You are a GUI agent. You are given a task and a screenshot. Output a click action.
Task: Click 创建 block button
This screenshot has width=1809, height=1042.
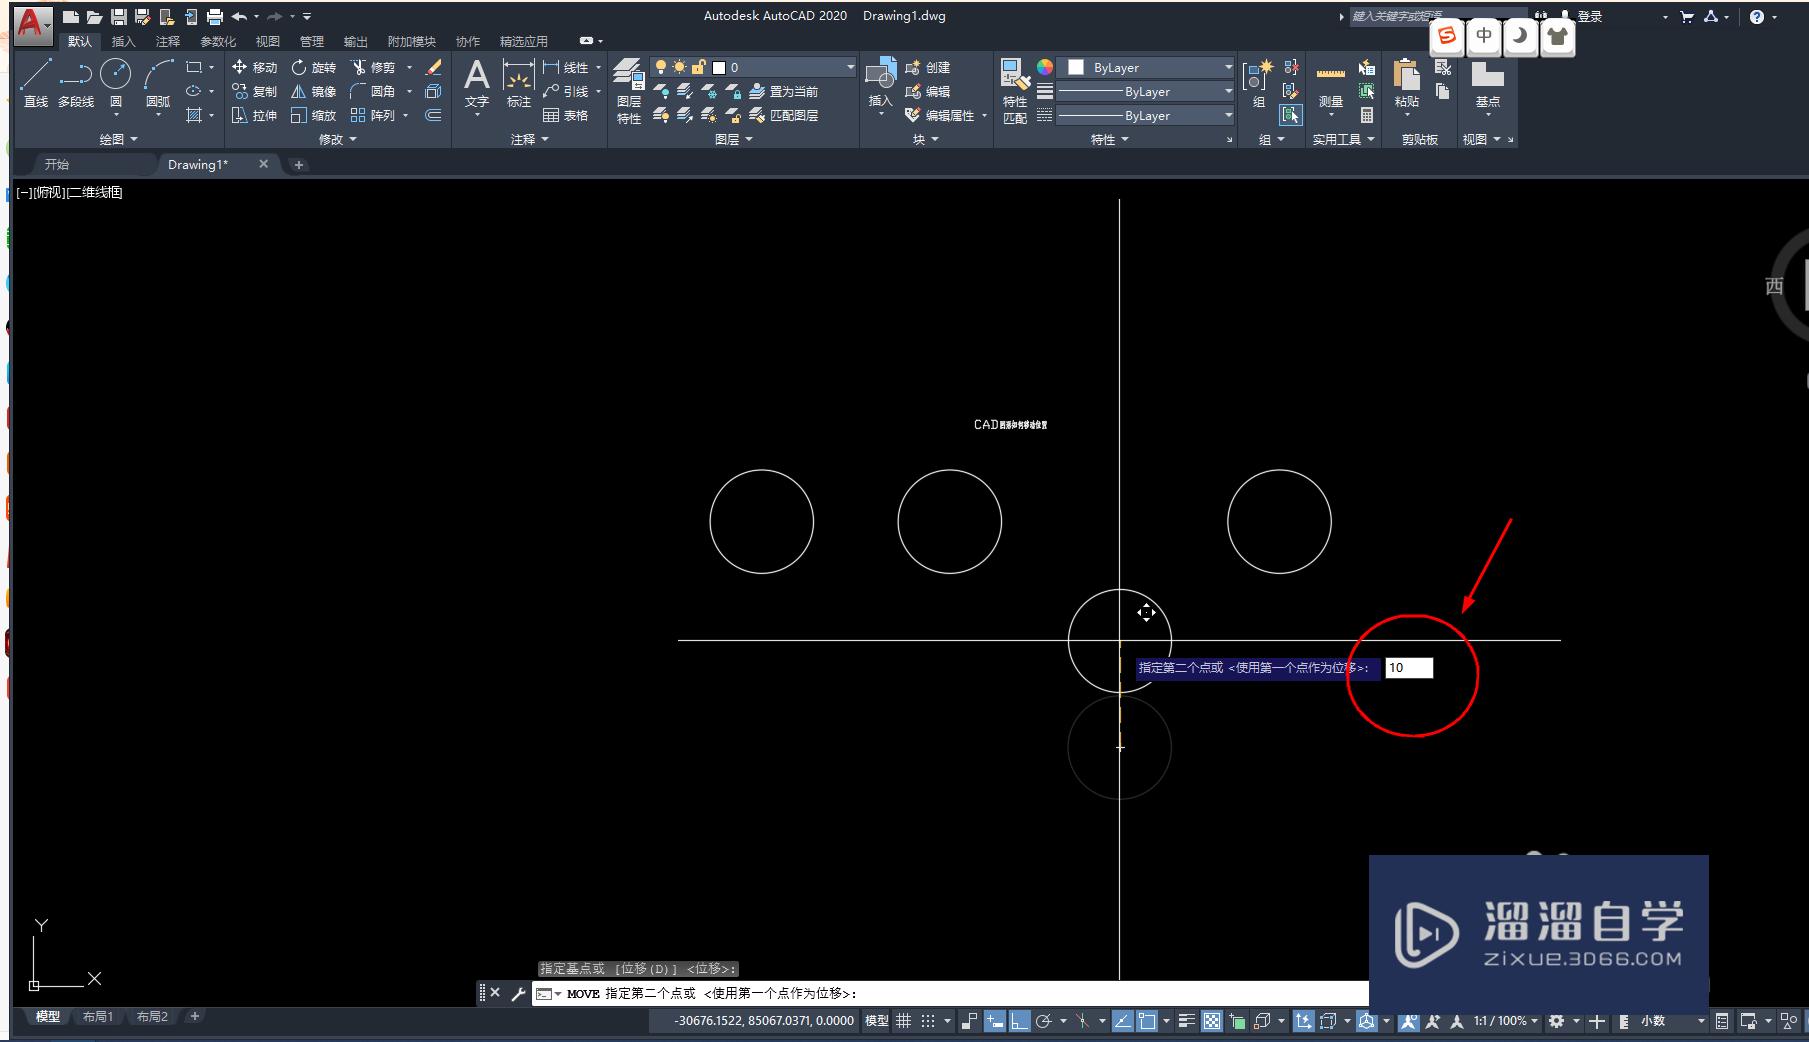tap(927, 67)
